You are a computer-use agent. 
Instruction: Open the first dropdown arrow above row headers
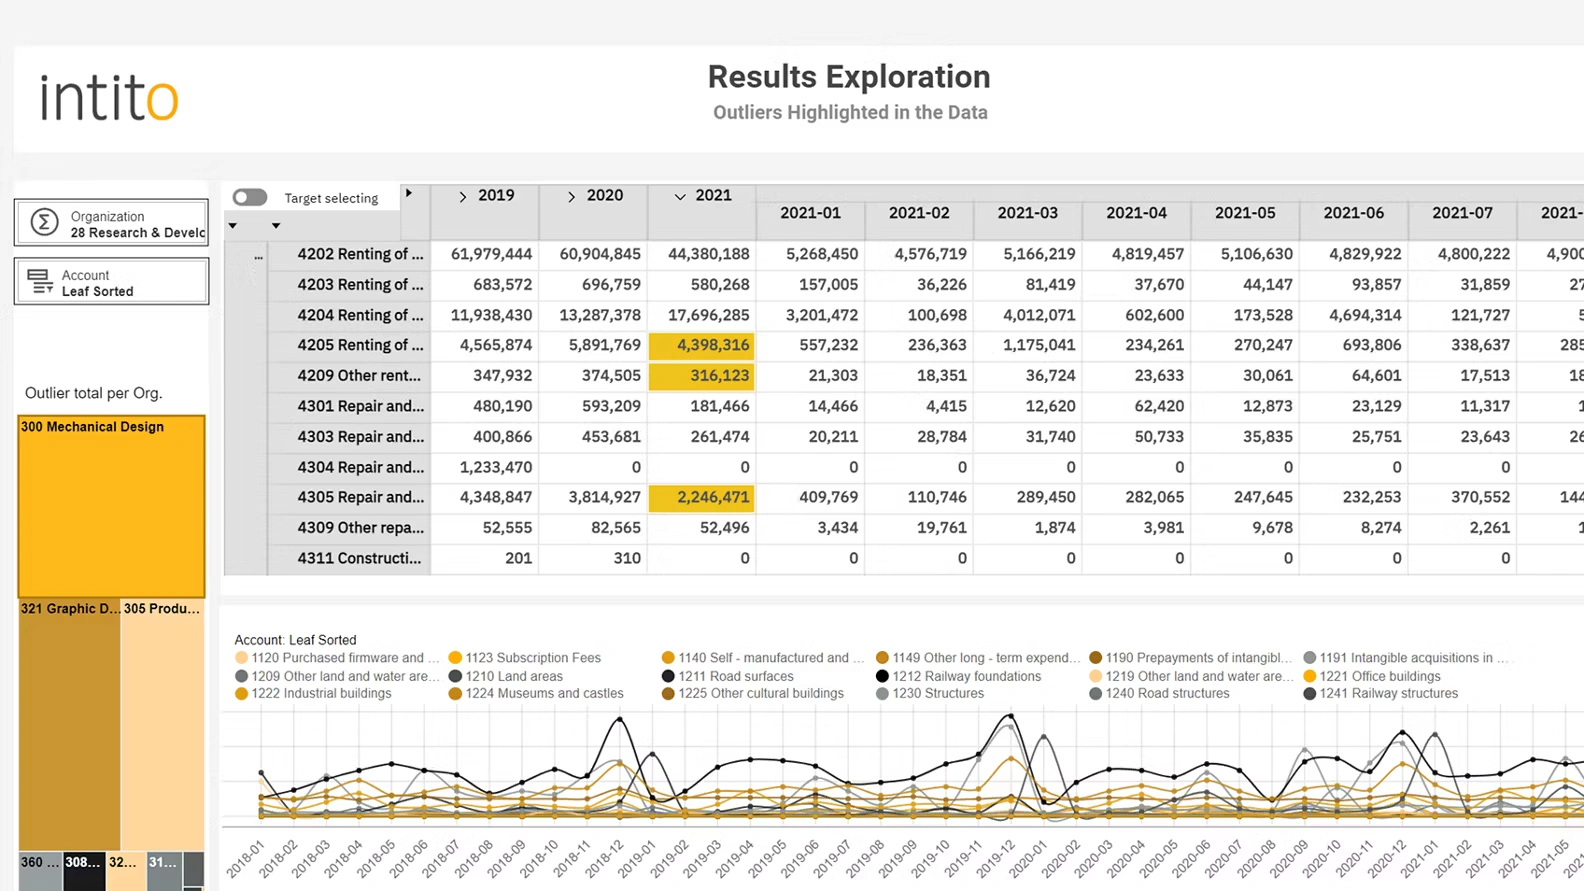233,226
